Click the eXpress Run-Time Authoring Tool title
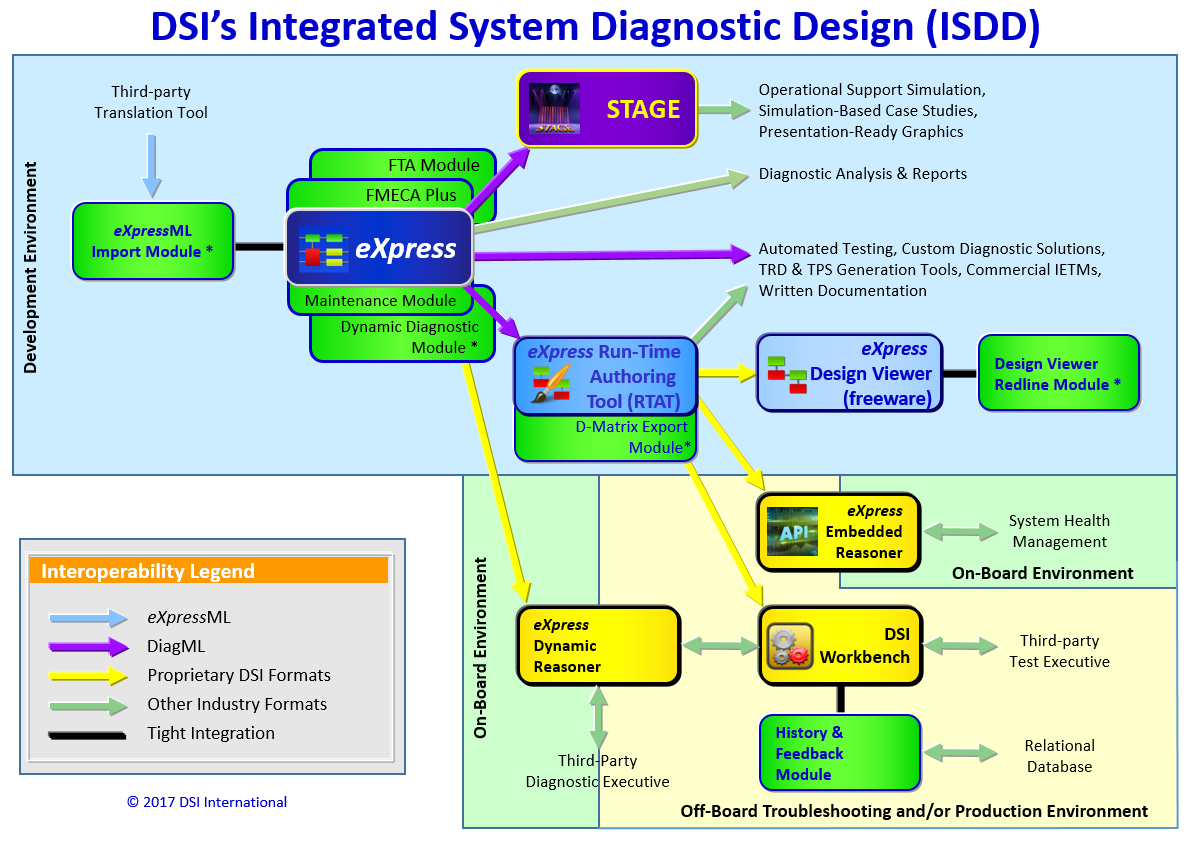The width and height of the screenshot is (1189, 842). (x=604, y=376)
